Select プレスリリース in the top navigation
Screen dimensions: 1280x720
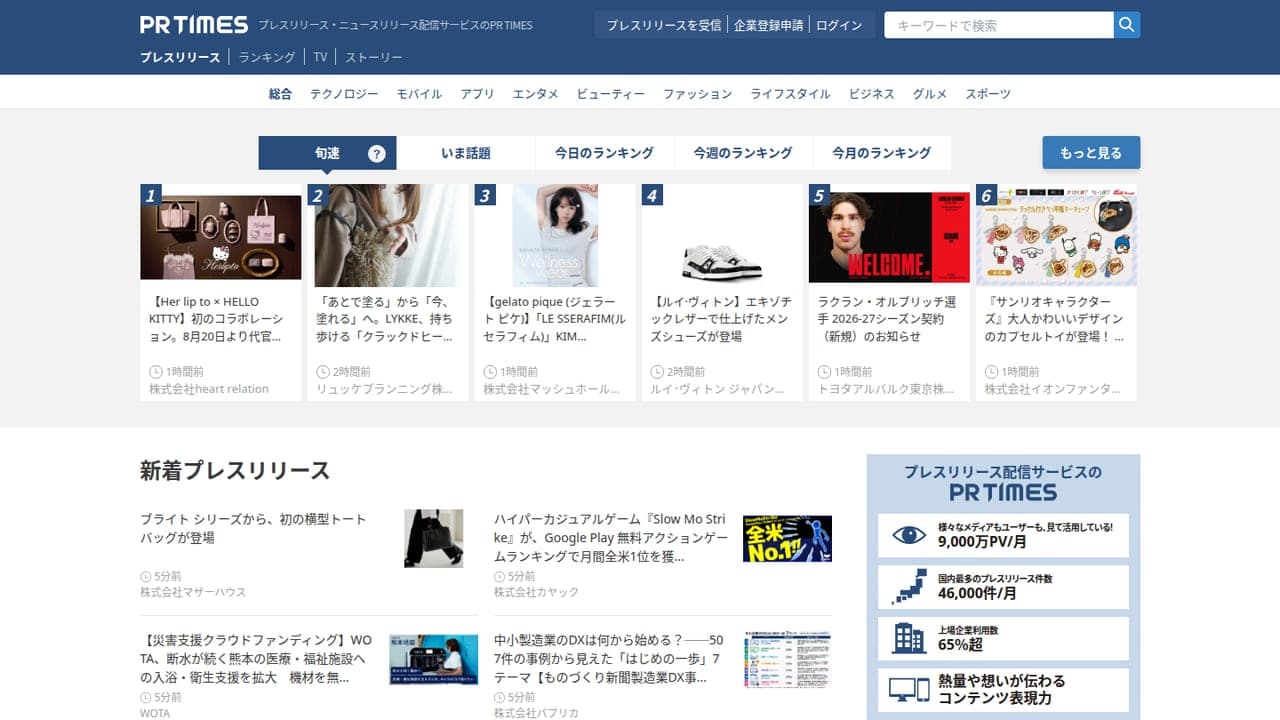(180, 57)
